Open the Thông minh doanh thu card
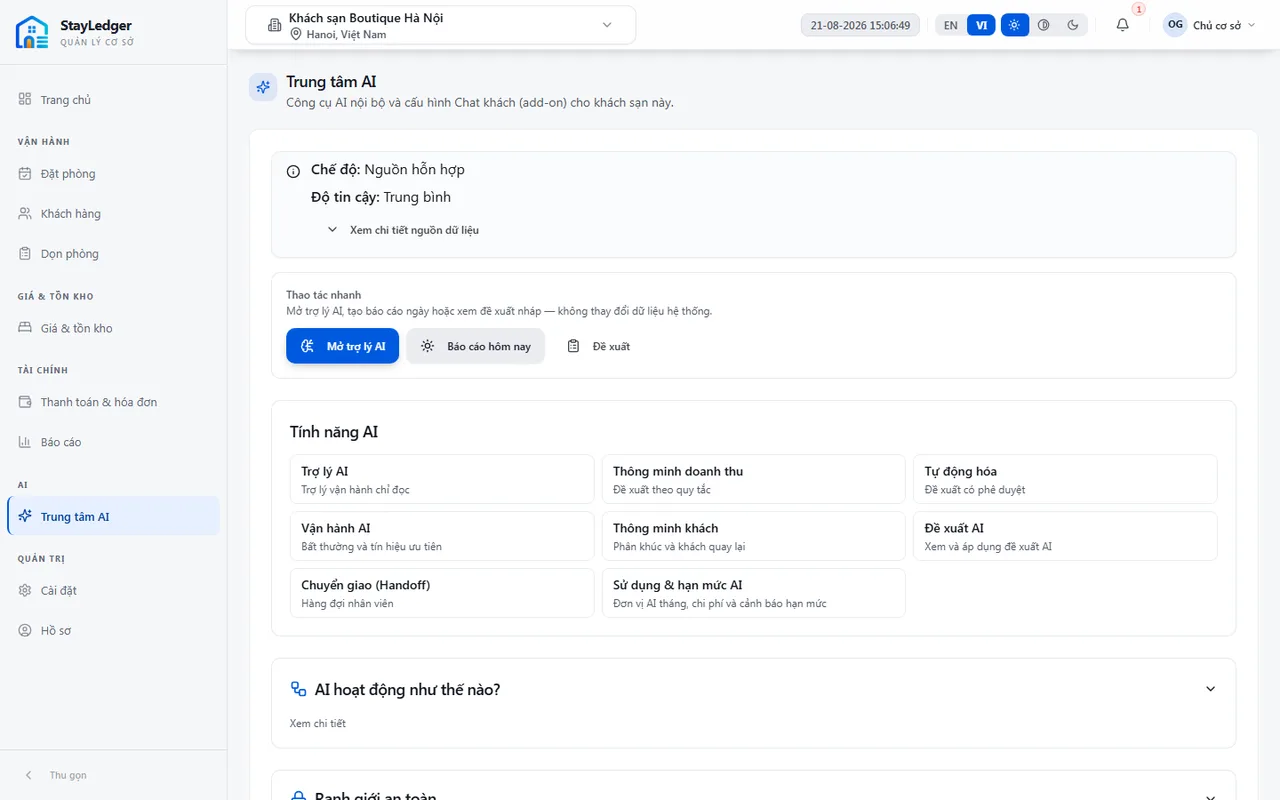 point(753,480)
